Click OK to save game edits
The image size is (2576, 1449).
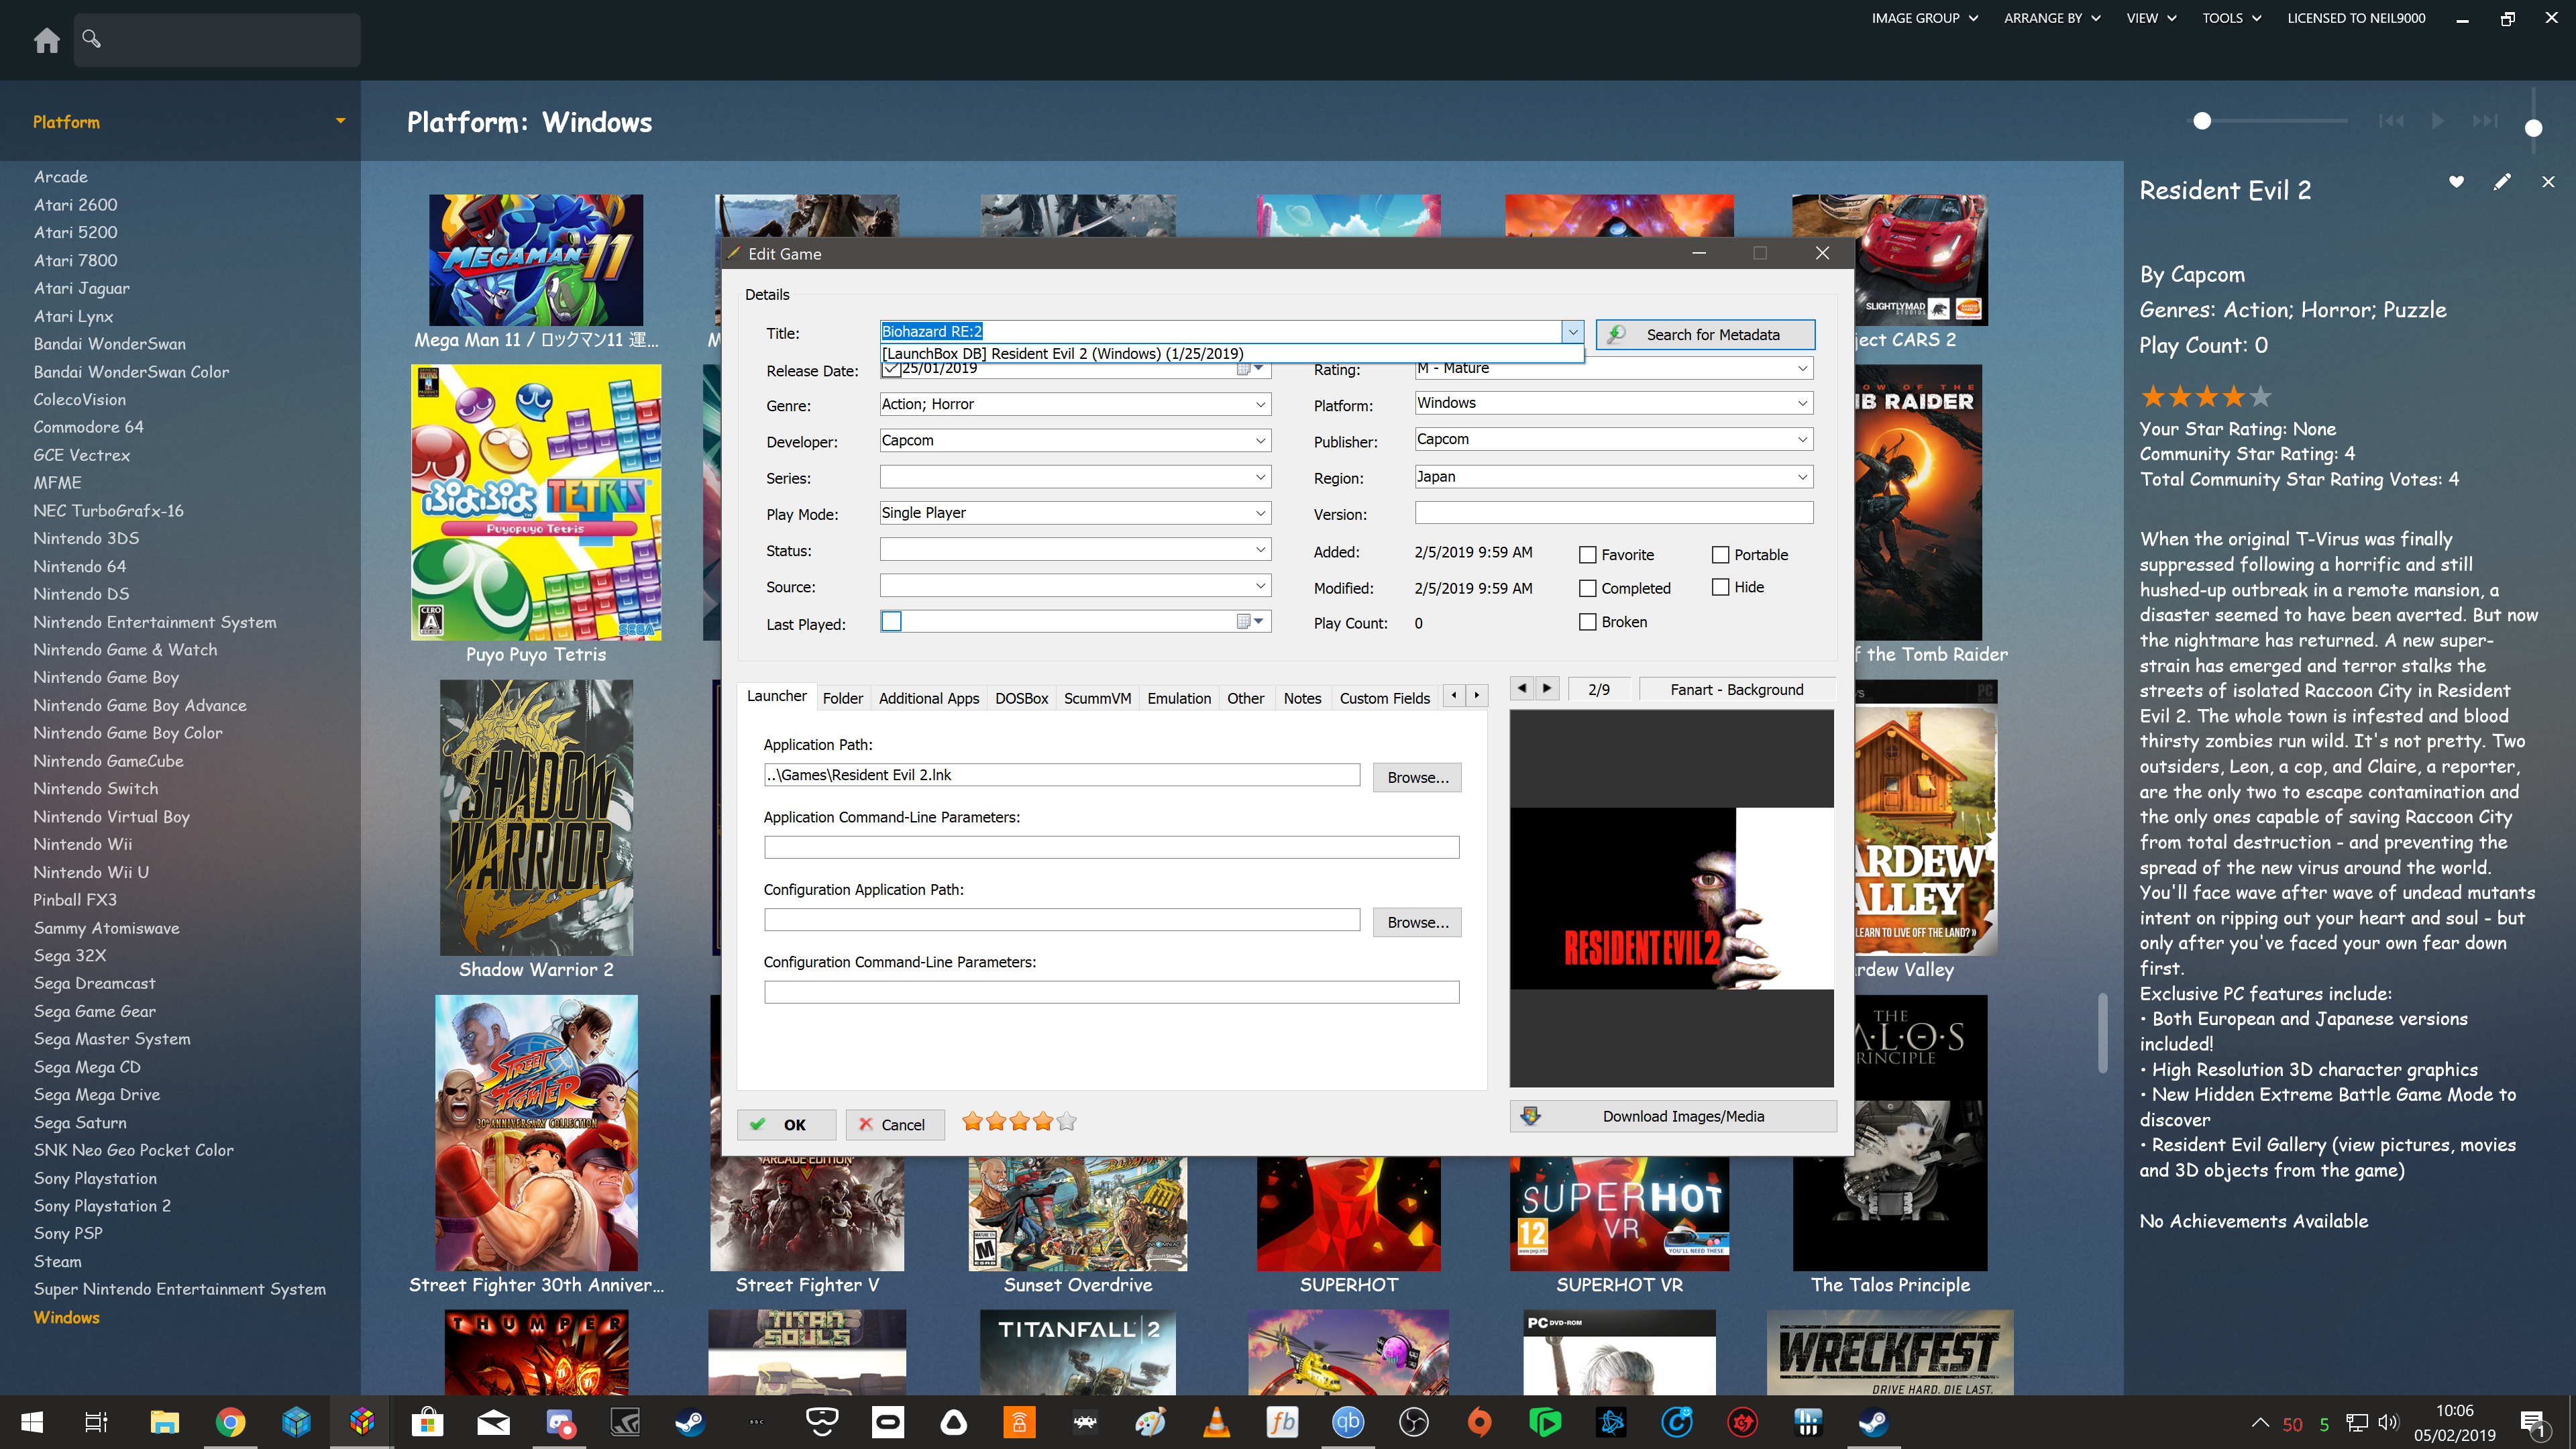786,1124
